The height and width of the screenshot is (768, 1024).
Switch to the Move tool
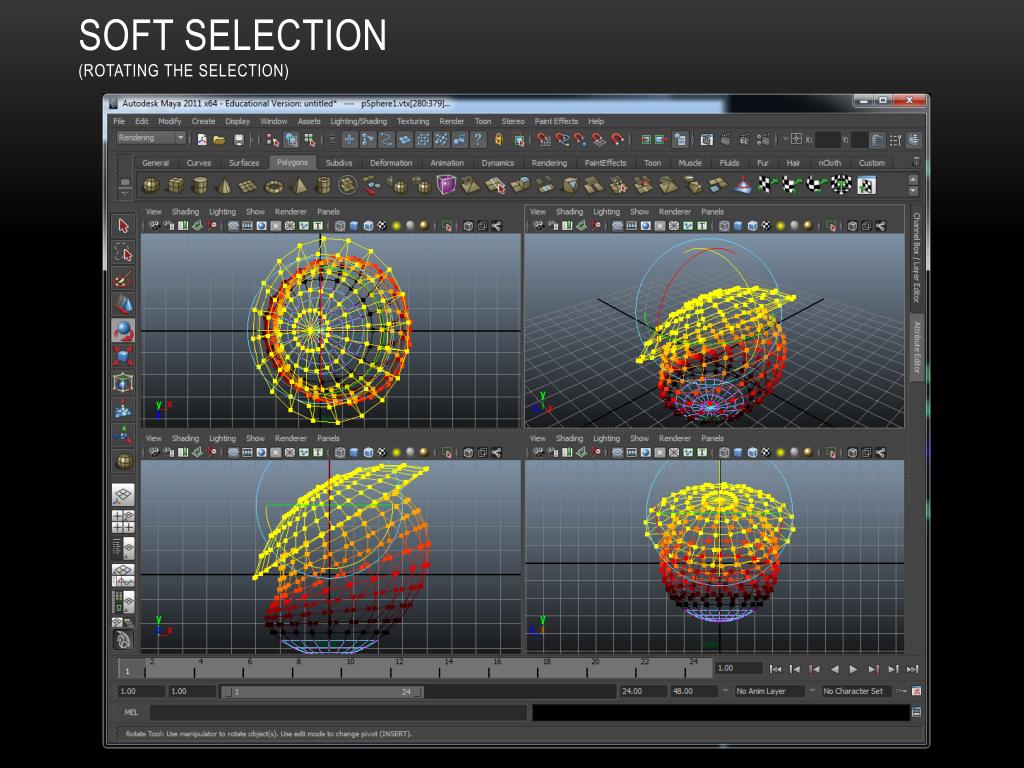[x=123, y=304]
